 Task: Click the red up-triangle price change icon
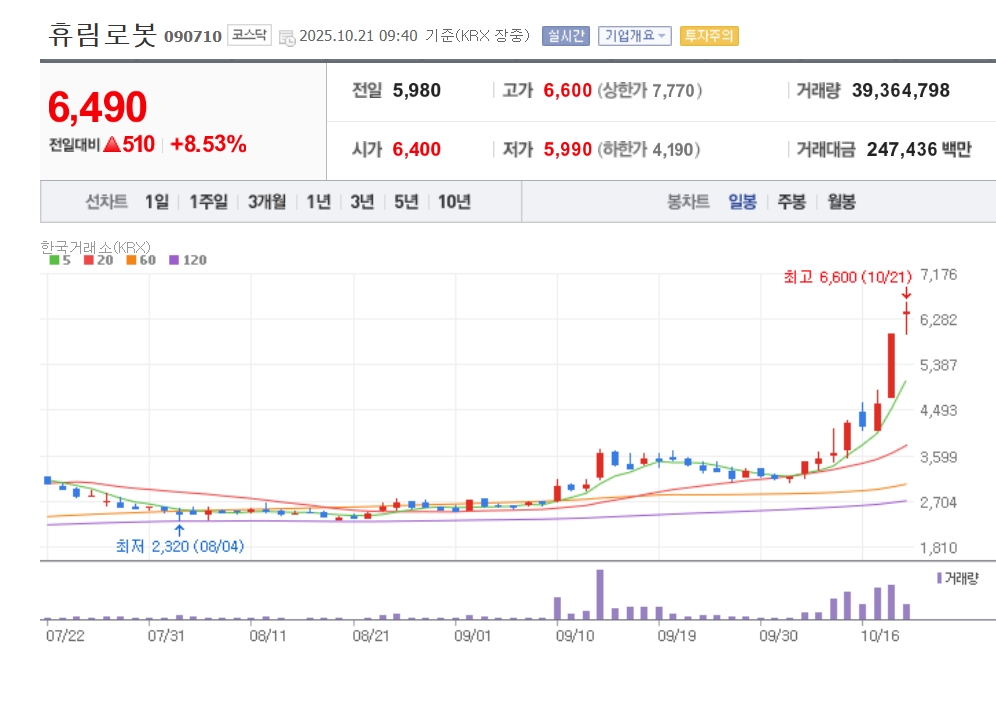click(112, 144)
